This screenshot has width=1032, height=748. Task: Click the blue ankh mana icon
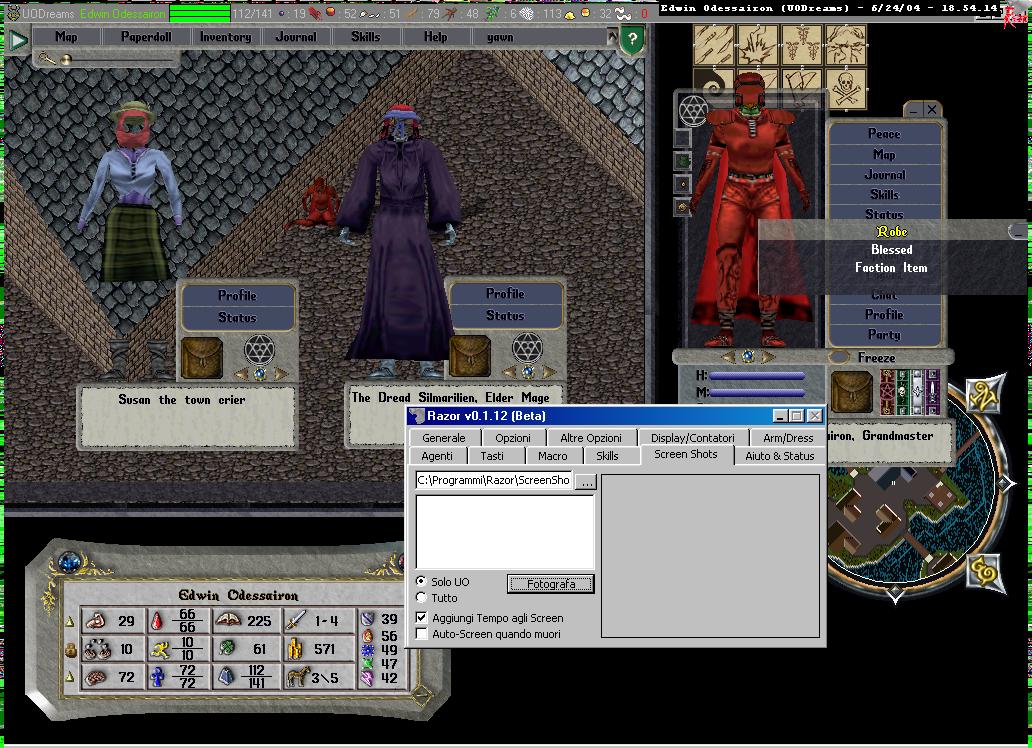click(x=157, y=677)
